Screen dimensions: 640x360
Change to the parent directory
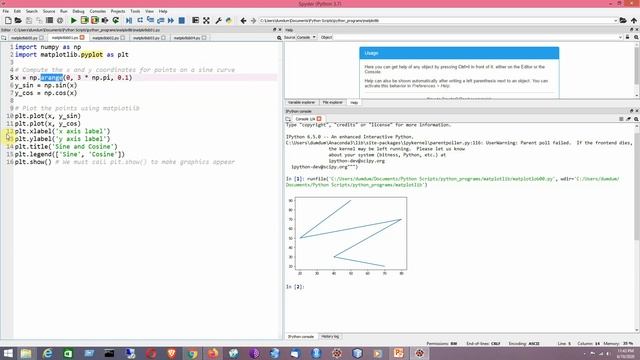click(633, 20)
